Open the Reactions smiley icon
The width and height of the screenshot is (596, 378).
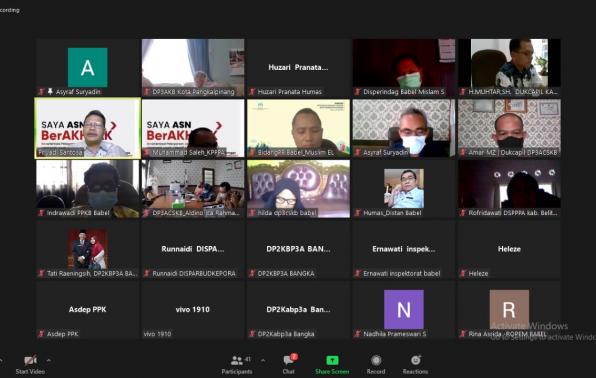(415, 360)
